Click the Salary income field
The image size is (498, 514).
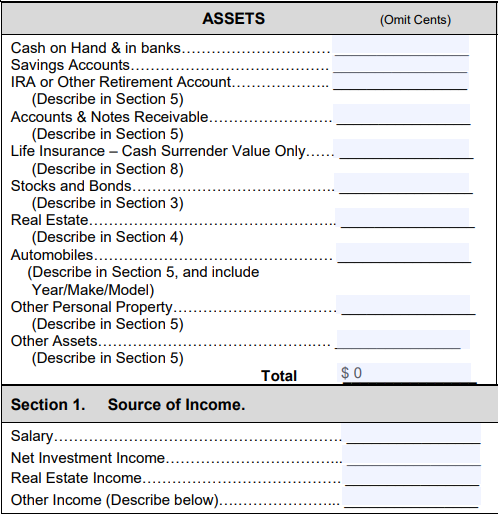[x=411, y=434]
